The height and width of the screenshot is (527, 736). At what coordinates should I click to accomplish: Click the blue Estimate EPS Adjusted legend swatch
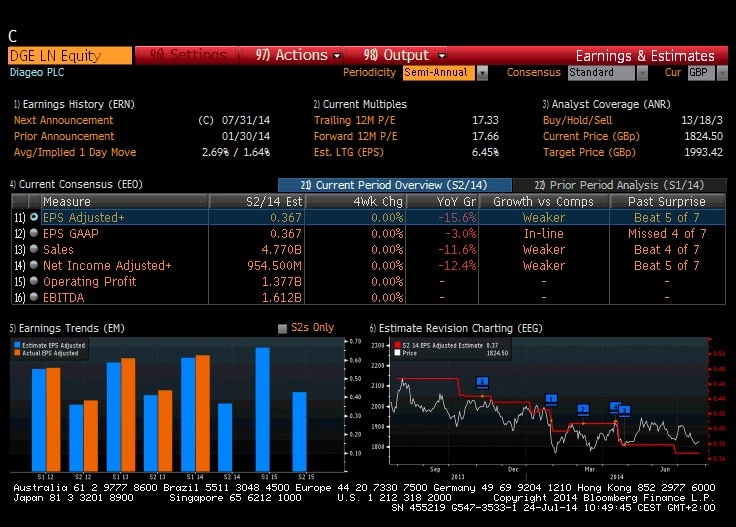point(17,345)
